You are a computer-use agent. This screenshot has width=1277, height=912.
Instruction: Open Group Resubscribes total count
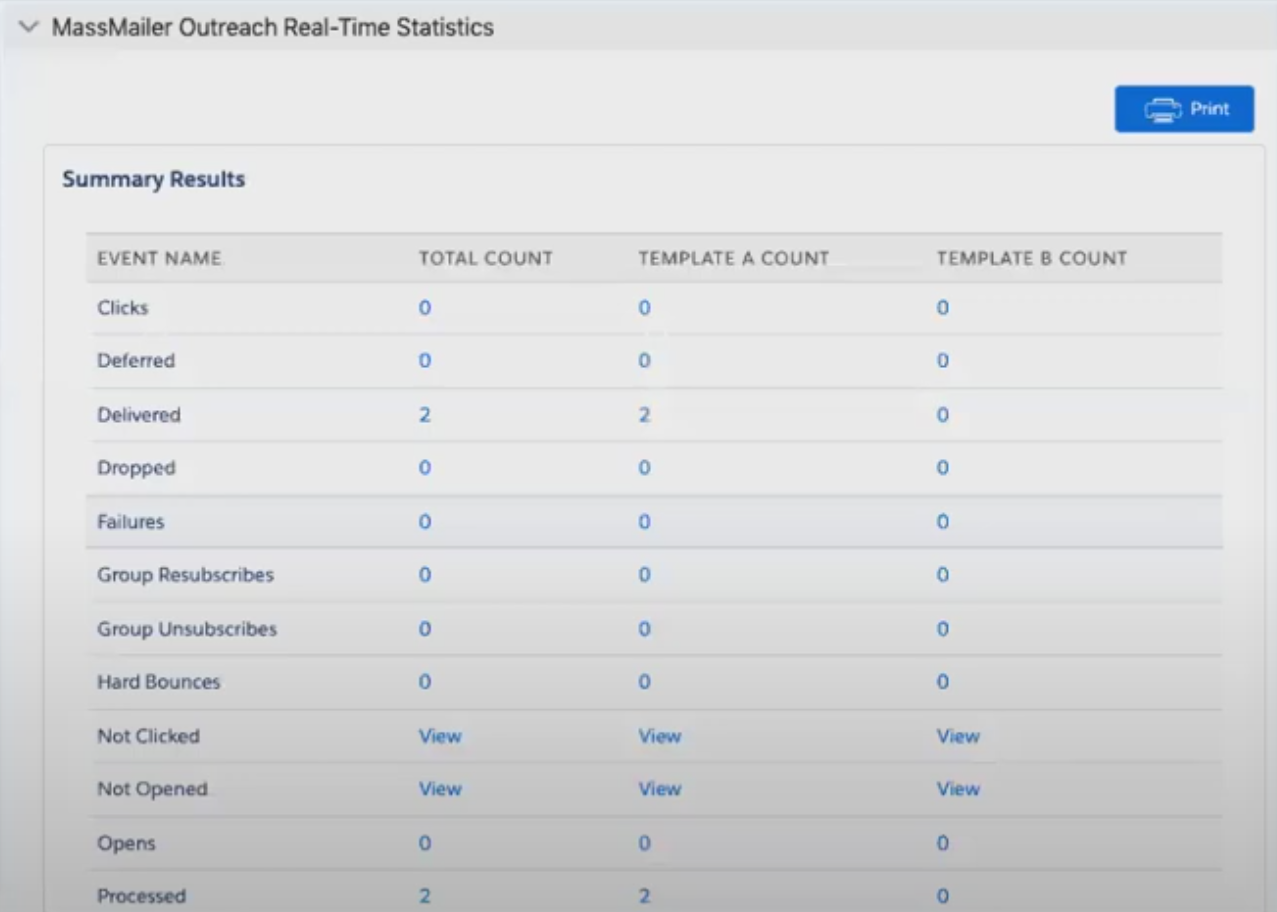(425, 575)
